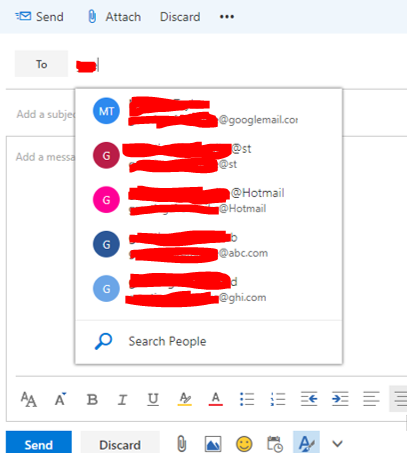
Task: Toggle italic text formatting
Action: tap(122, 399)
